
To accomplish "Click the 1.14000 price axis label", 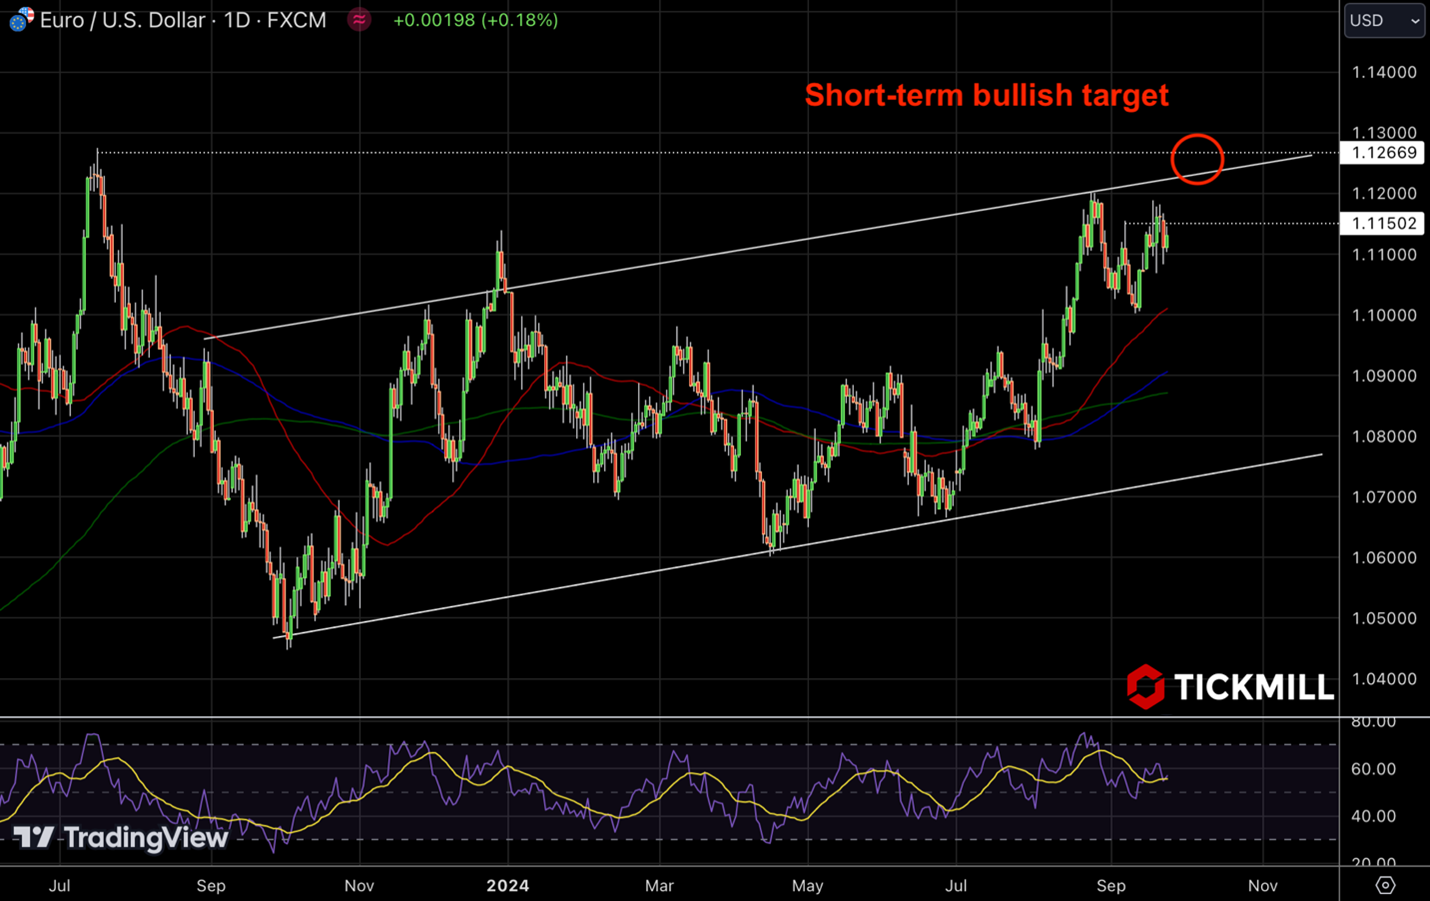I will click(1384, 72).
